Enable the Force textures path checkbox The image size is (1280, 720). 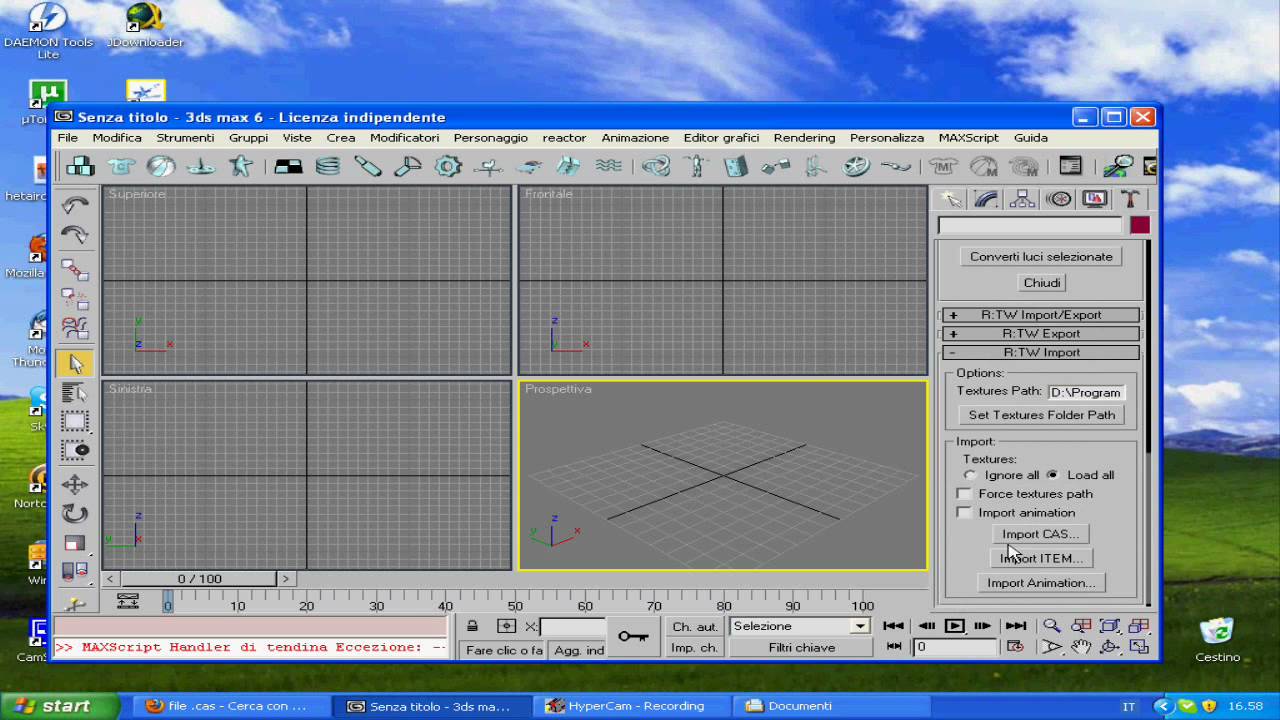click(964, 494)
